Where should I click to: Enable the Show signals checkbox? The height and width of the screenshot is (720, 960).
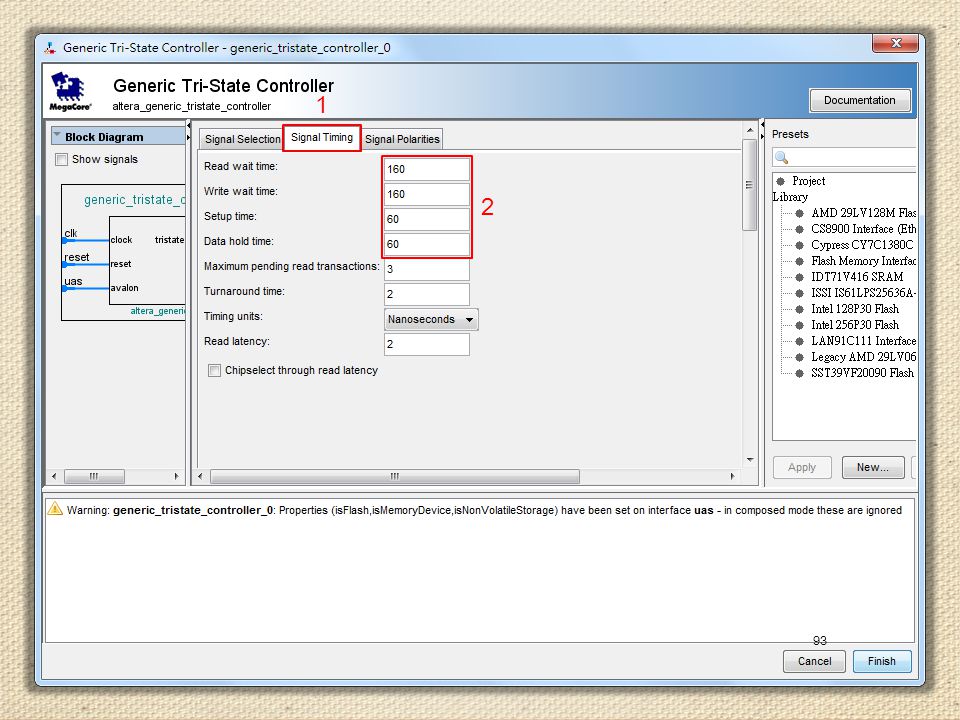click(61, 160)
